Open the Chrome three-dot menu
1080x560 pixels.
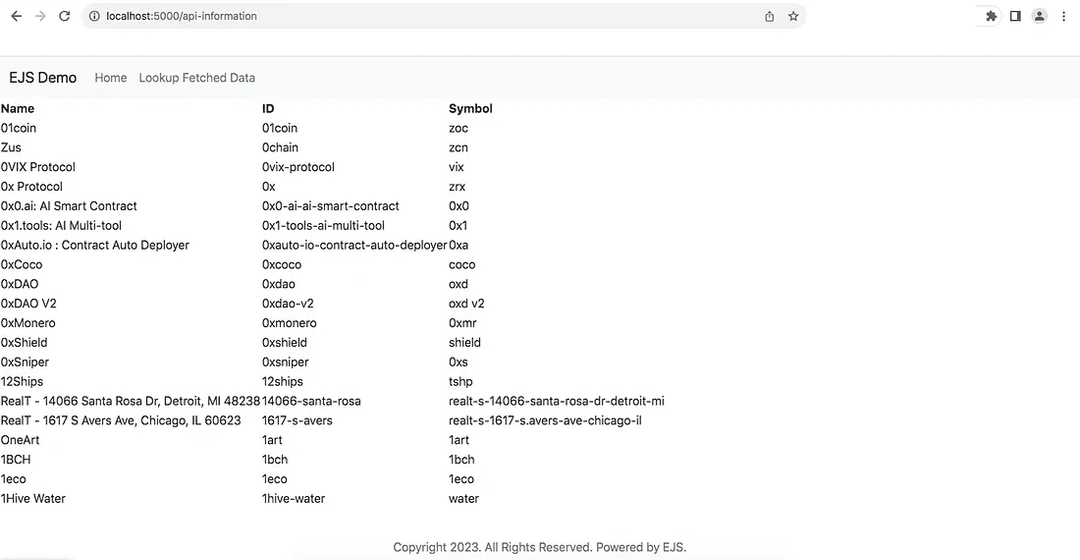(x=1063, y=16)
